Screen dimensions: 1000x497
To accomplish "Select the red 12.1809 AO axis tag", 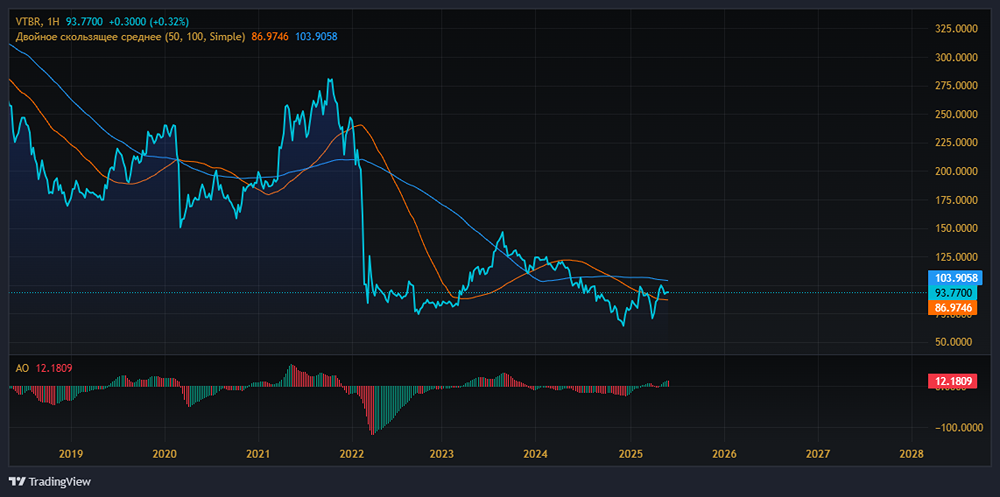I will click(x=953, y=382).
